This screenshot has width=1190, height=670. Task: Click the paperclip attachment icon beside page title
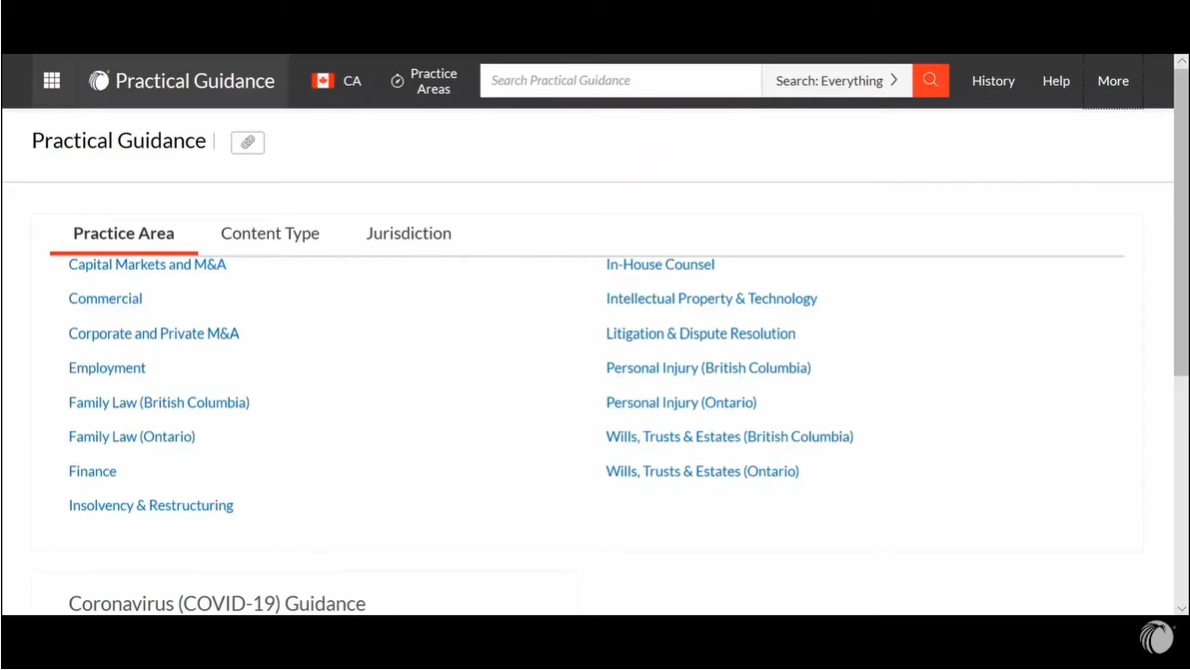coord(247,142)
